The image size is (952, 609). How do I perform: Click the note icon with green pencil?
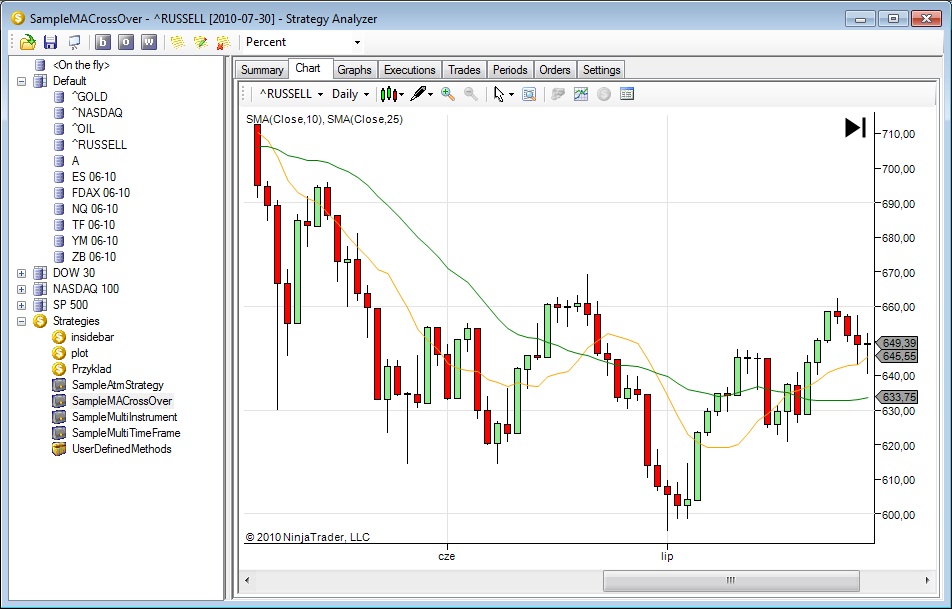point(200,42)
